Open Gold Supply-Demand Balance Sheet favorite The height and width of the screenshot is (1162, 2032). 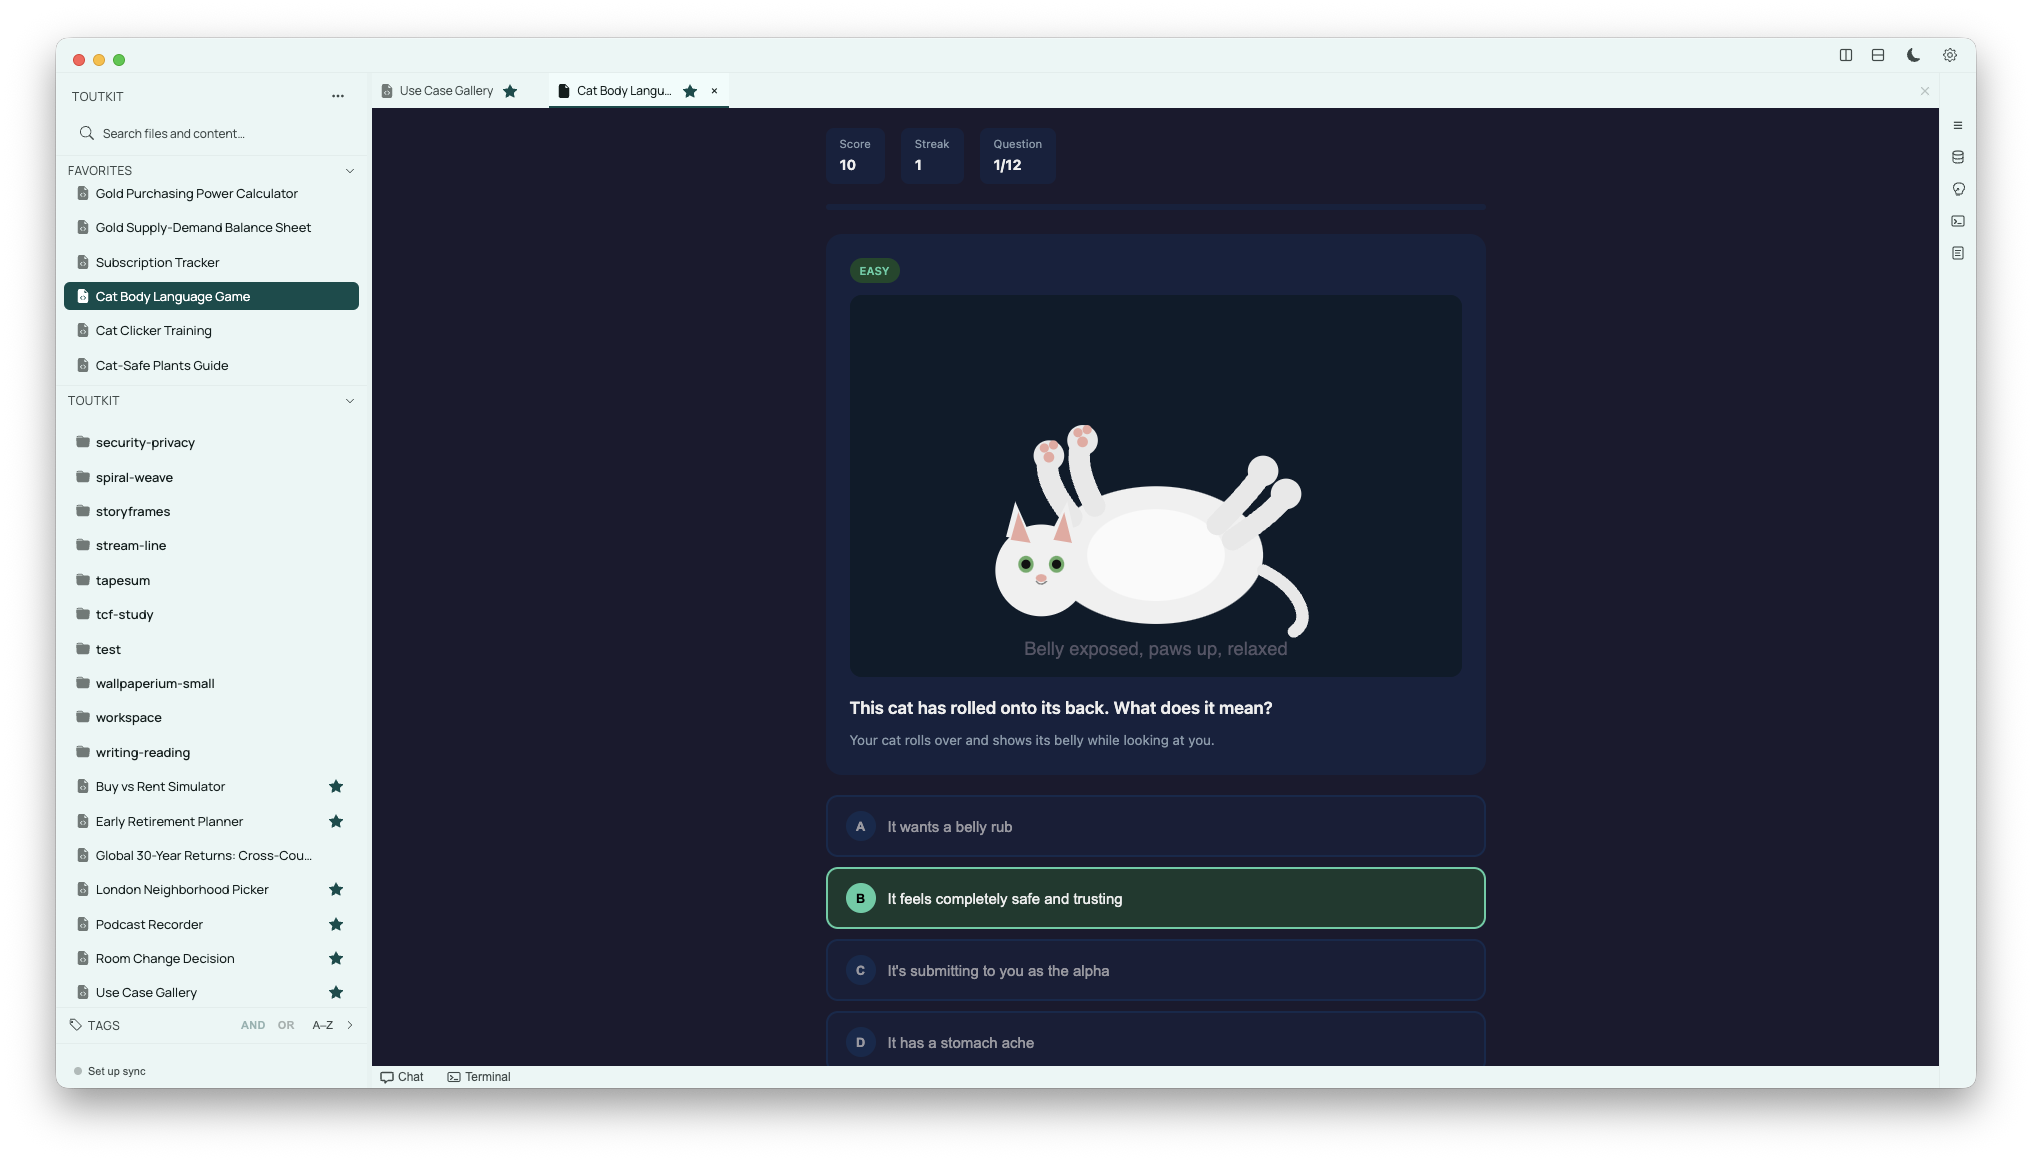[x=211, y=228]
